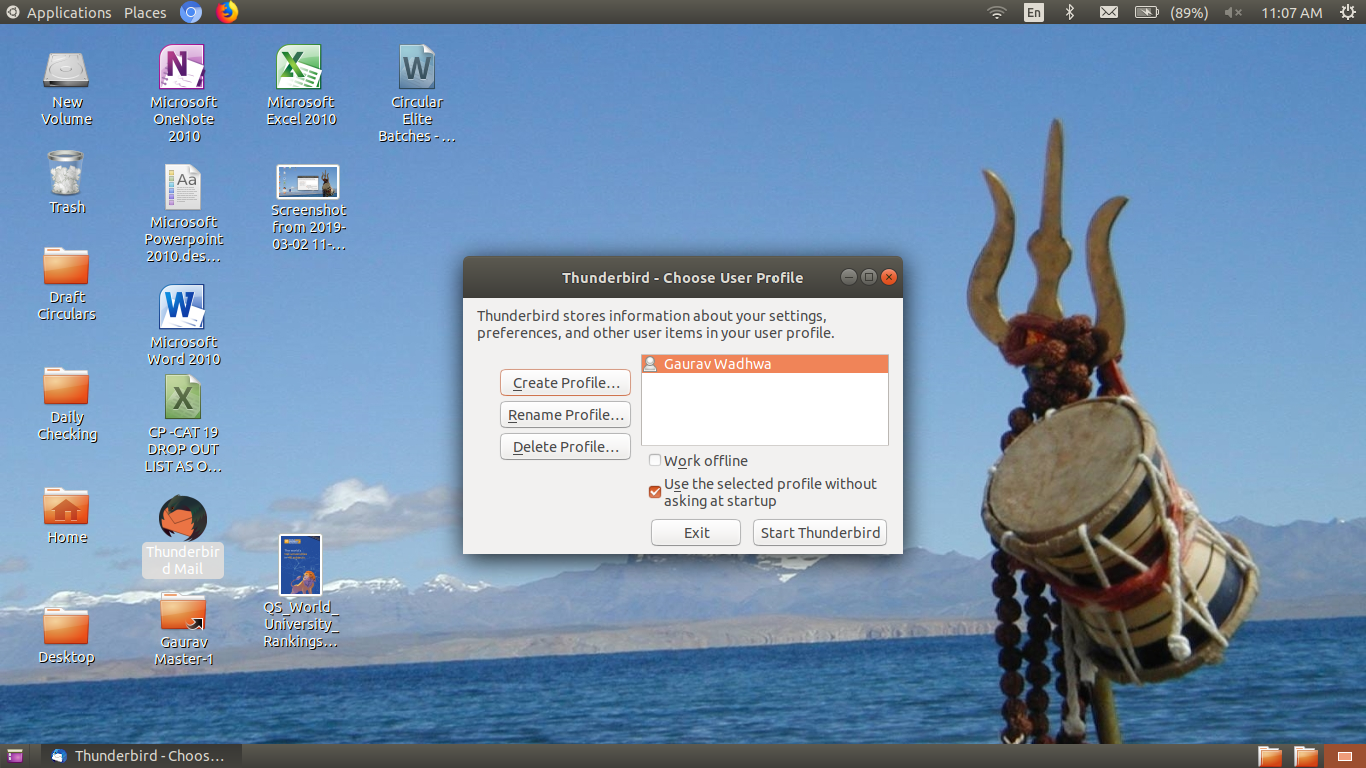The width and height of the screenshot is (1366, 768).
Task: Open the Applications menu
Action: 60,12
